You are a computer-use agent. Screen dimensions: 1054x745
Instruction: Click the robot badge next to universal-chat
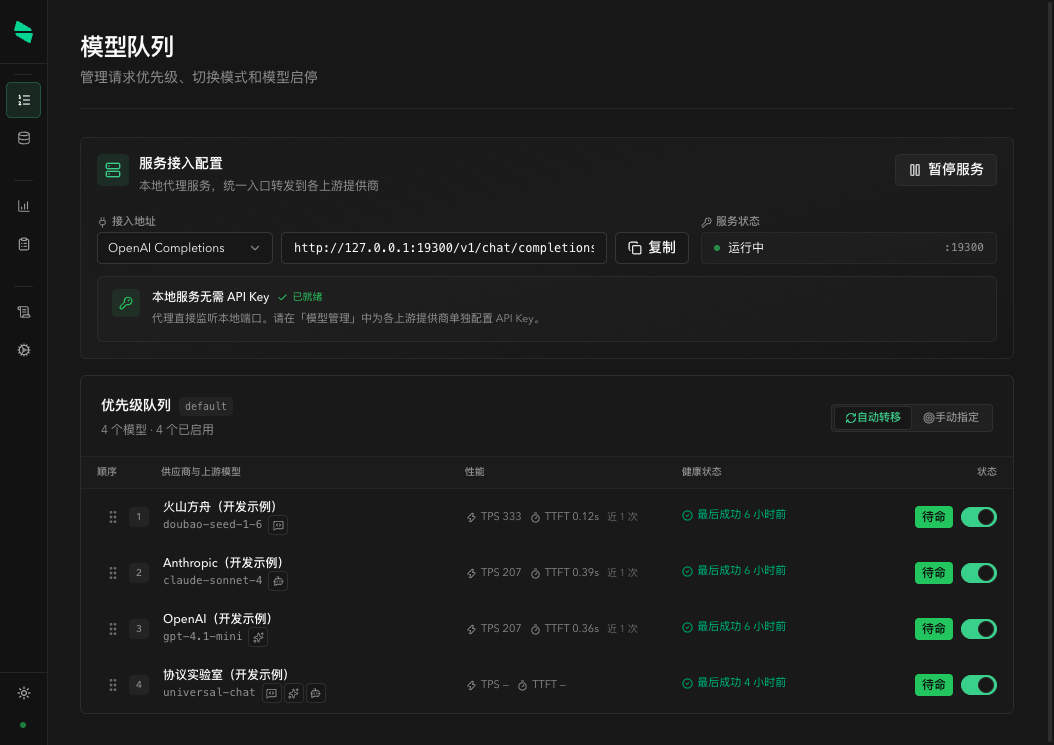[316, 693]
